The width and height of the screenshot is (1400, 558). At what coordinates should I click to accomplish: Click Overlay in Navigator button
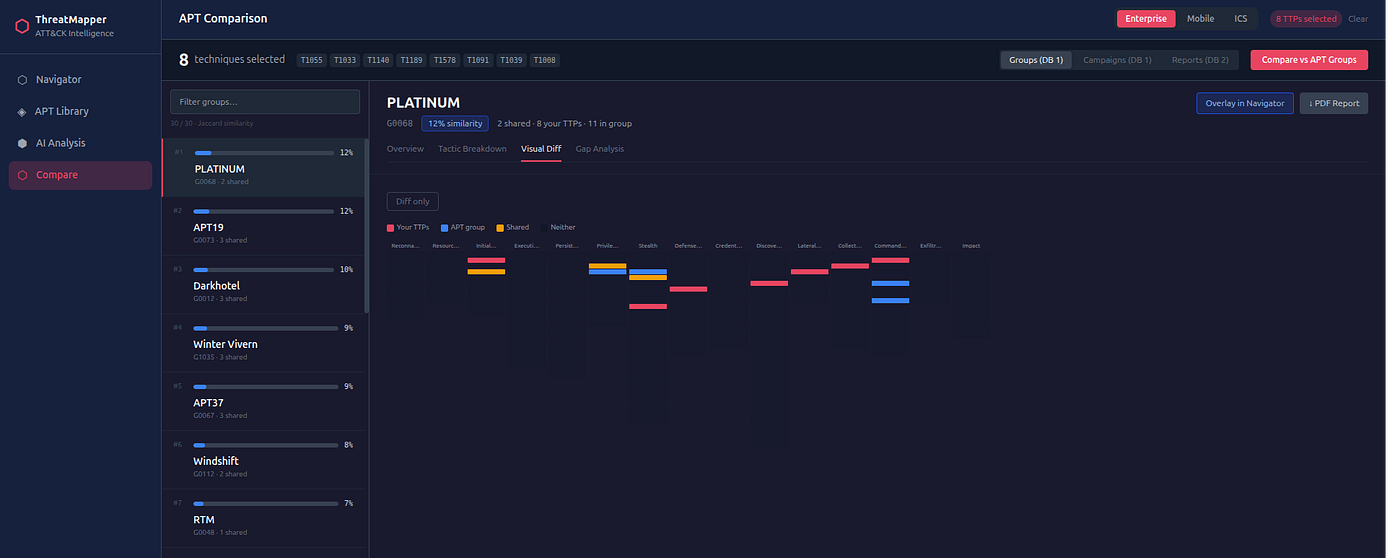tap(1245, 103)
